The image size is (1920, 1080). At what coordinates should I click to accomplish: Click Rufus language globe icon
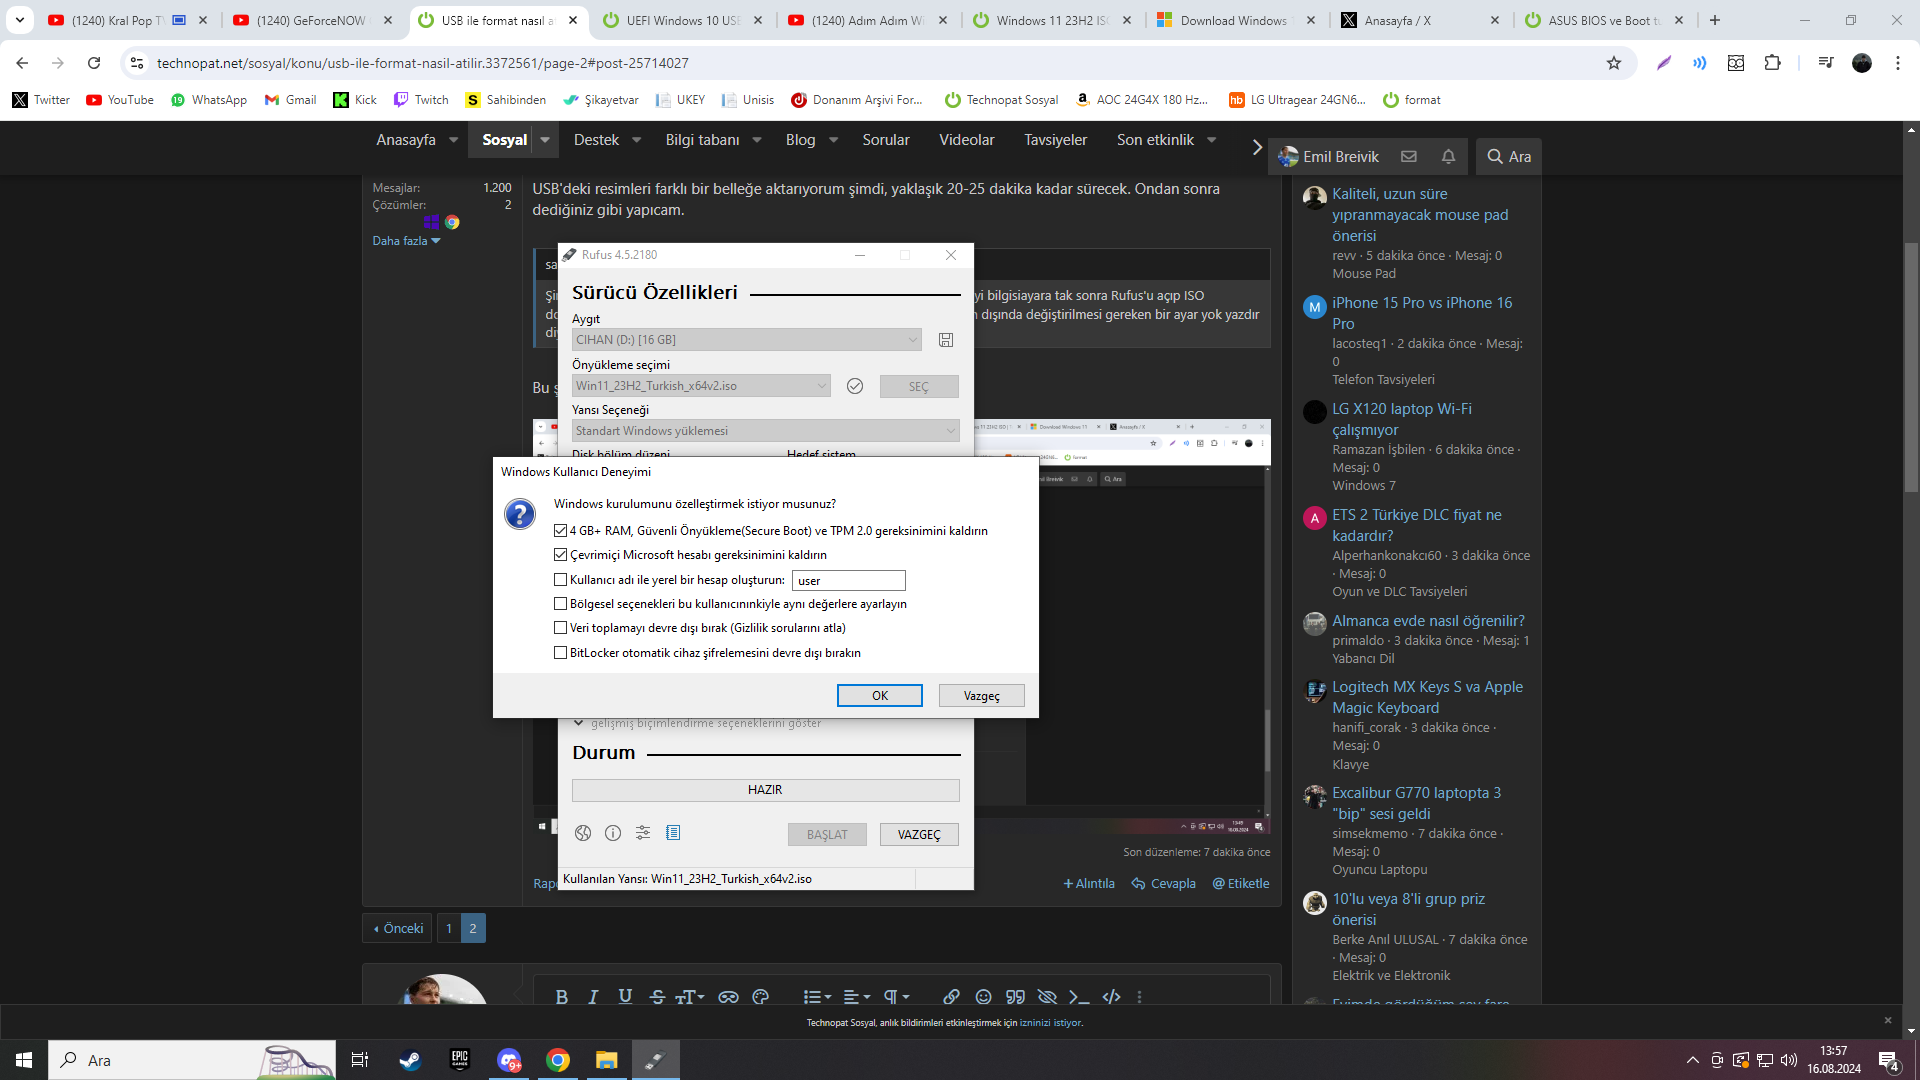[x=583, y=833]
